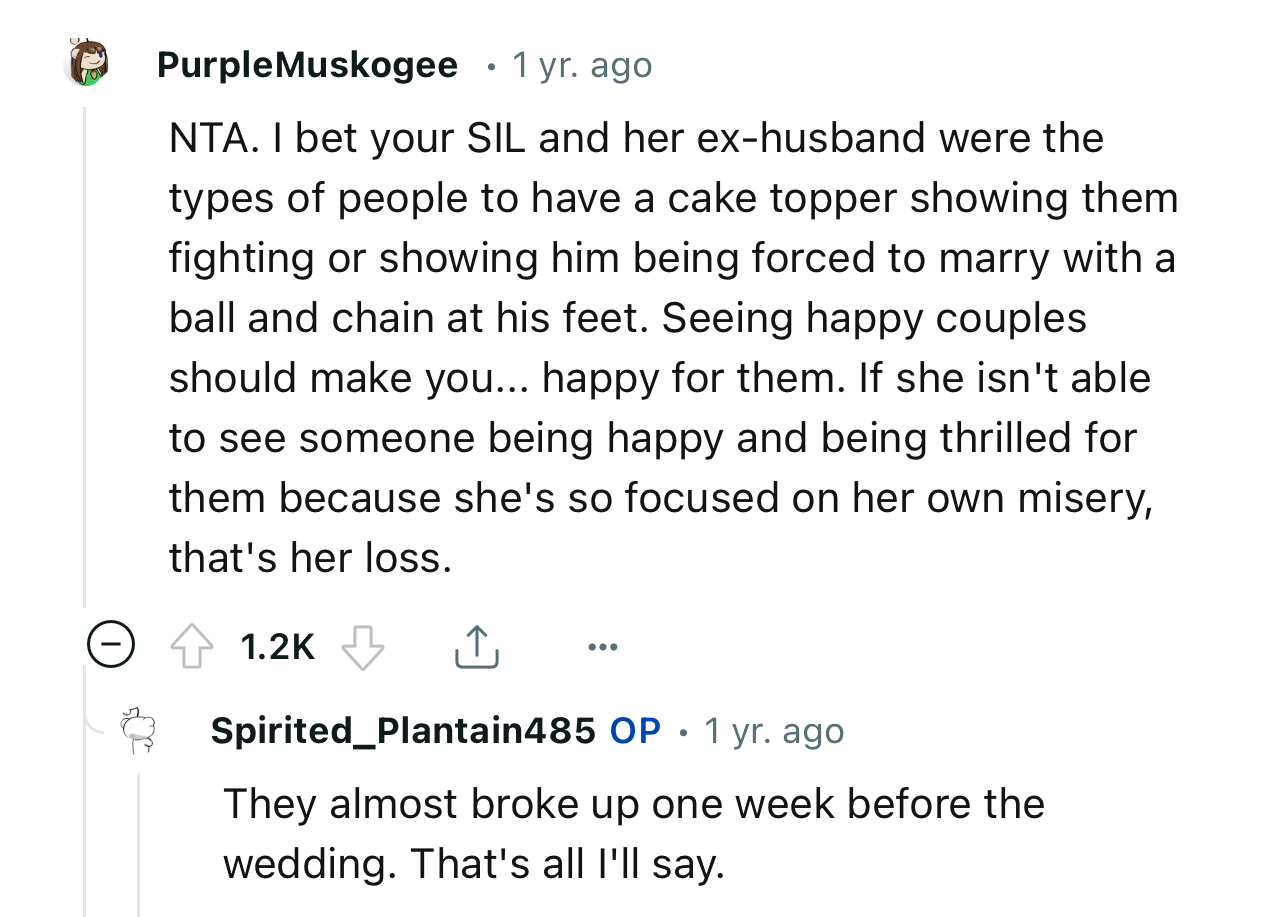Click the OP badge
This screenshot has width=1284, height=917.
[x=634, y=730]
